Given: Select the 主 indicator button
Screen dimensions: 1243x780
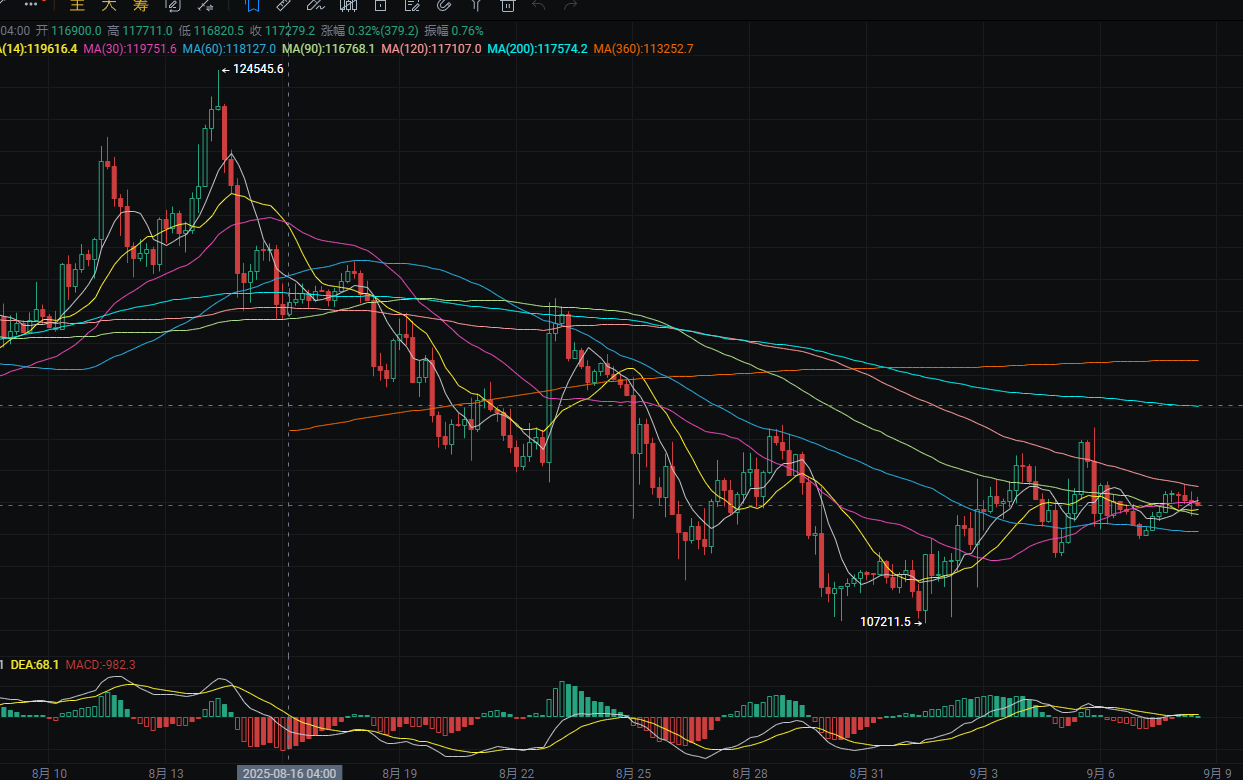Looking at the screenshot, I should tap(77, 6).
